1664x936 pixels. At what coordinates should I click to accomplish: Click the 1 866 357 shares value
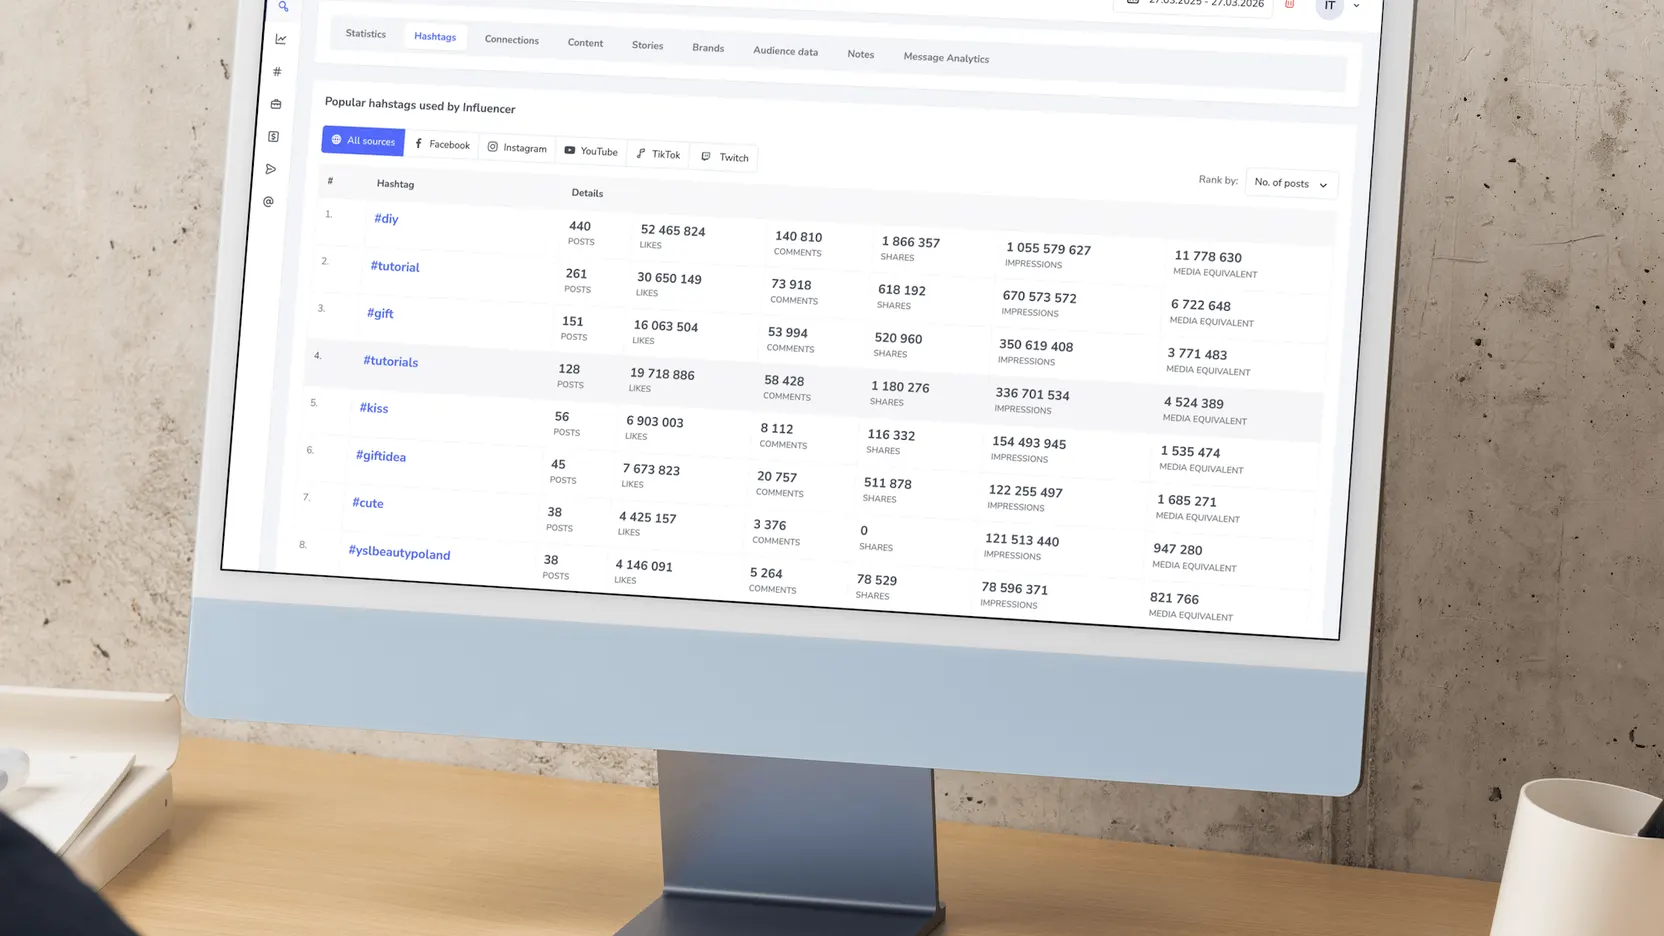pos(911,242)
